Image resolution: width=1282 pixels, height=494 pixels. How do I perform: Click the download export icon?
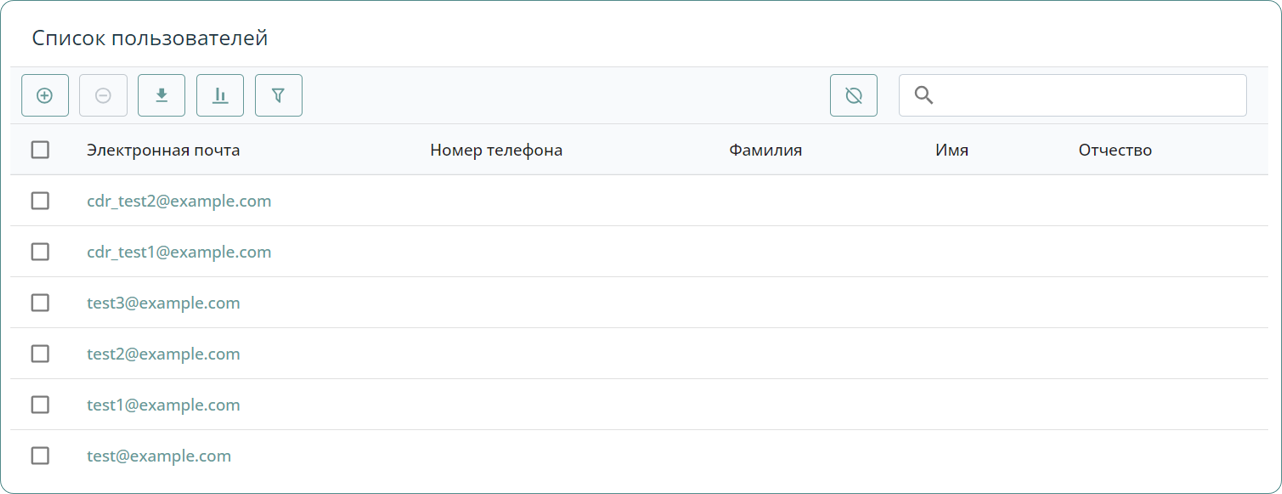point(161,96)
